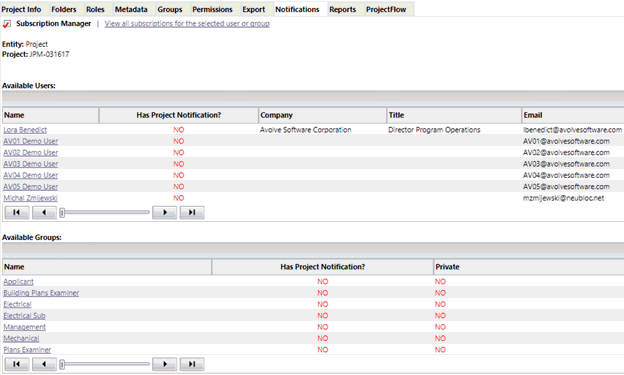Viewport: 624px width, 375px height.
Task: Sort users by Title column header
Action: (x=454, y=115)
